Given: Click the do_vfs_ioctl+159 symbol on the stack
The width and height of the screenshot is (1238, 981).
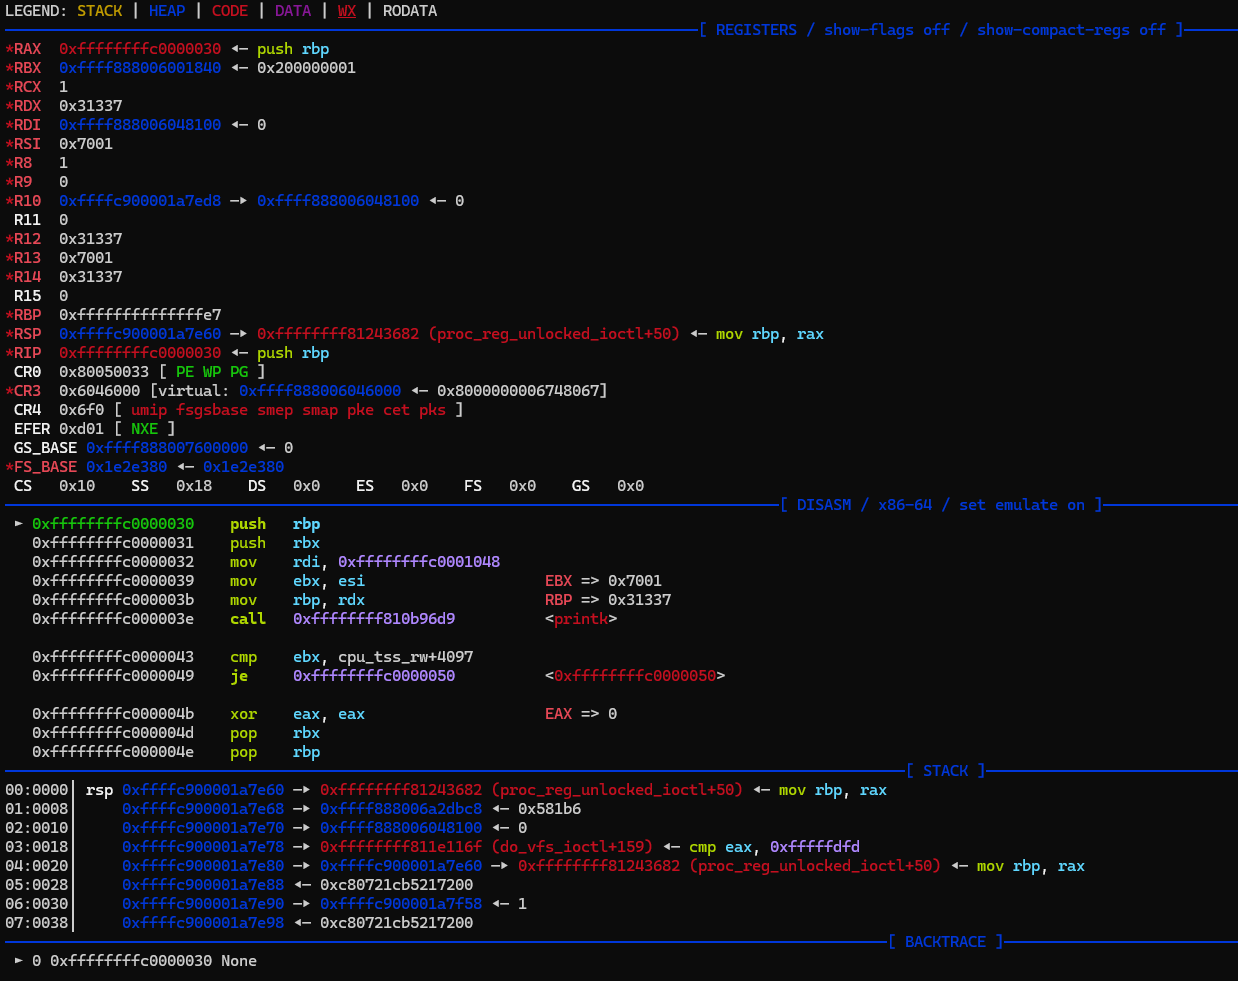Looking at the screenshot, I should (572, 847).
